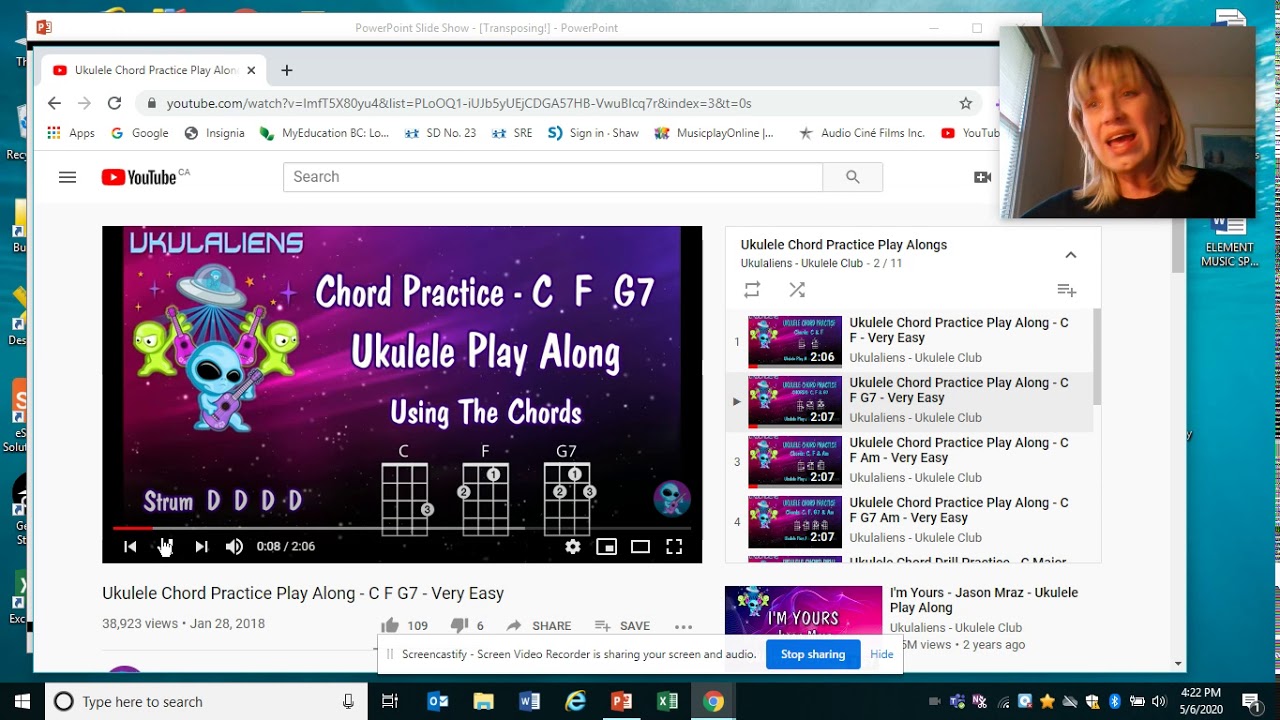The image size is (1280, 720).
Task: Seek on the video progress bar
Action: [x=402, y=527]
